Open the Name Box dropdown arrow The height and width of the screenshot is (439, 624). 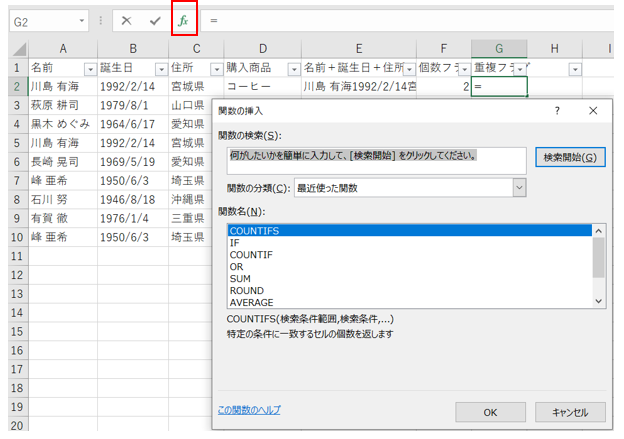coord(81,20)
